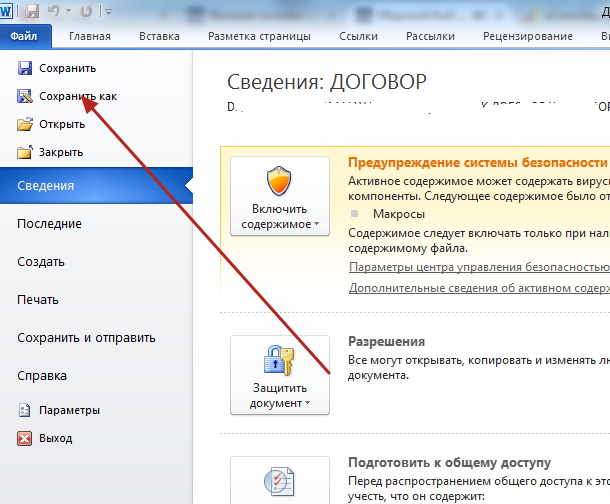Select Сохранить и отправить in the left menu

(86, 337)
